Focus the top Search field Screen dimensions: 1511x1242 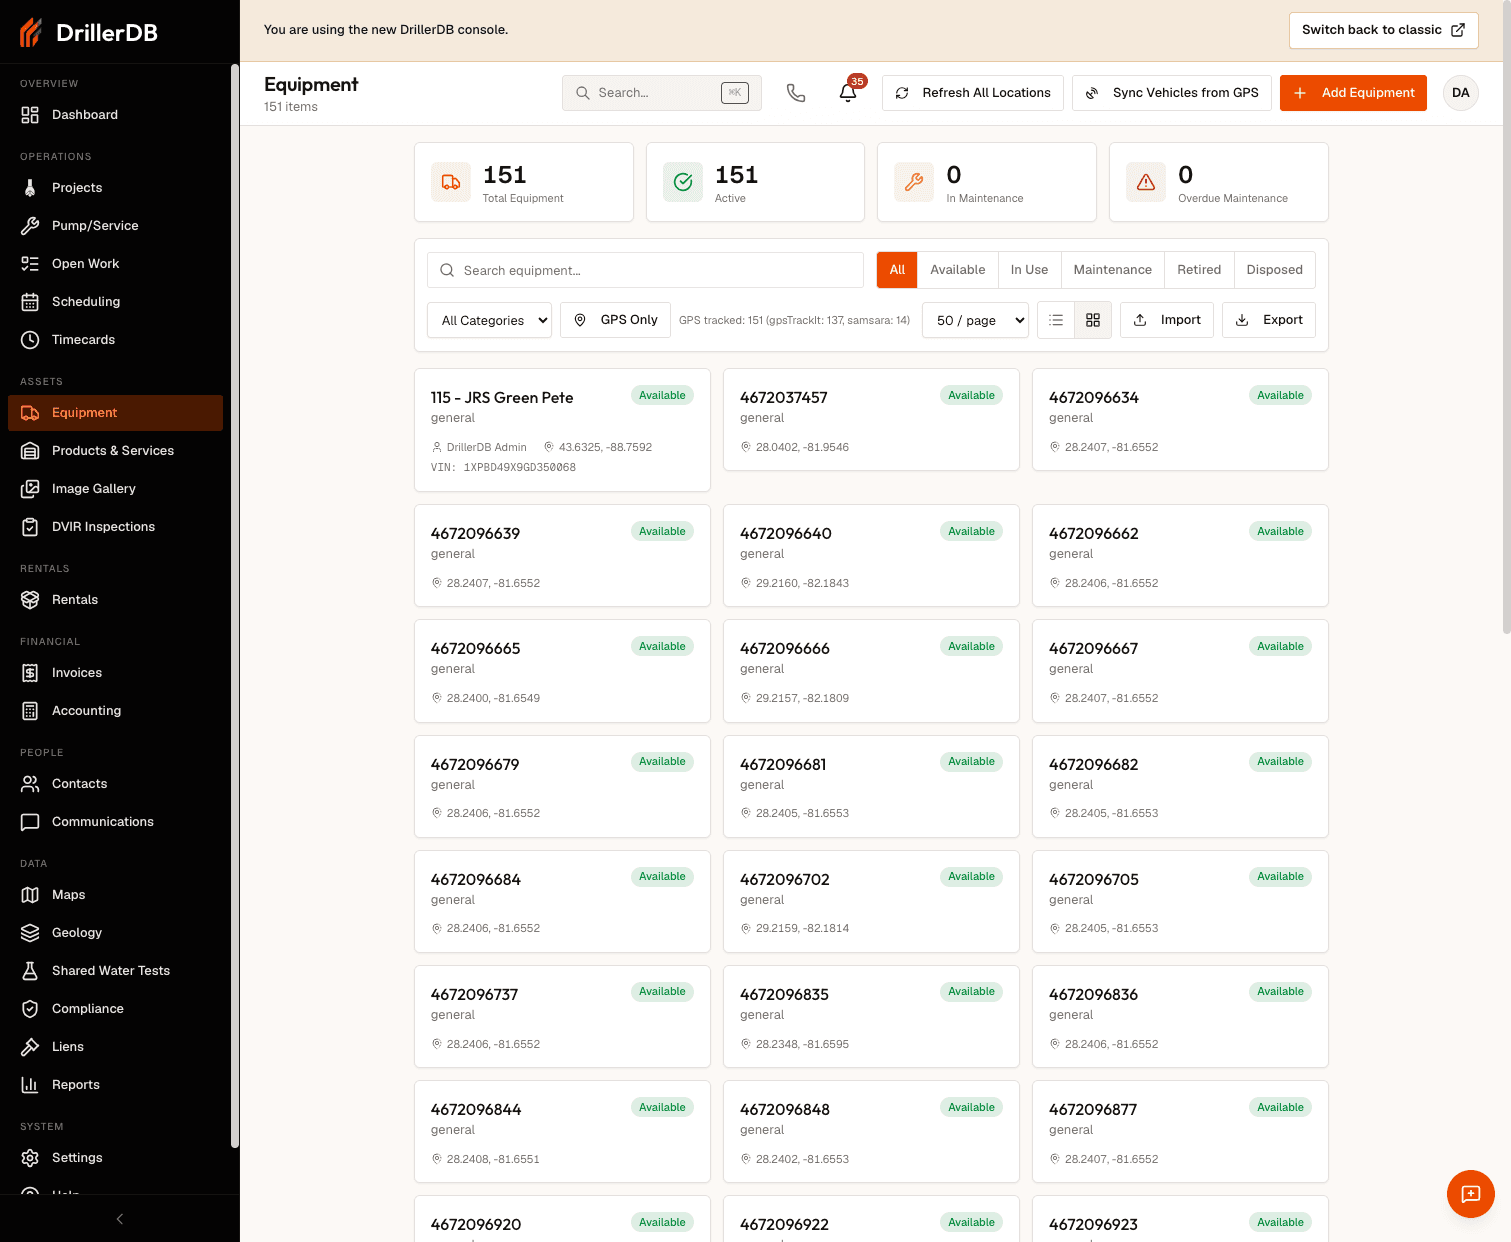point(662,93)
